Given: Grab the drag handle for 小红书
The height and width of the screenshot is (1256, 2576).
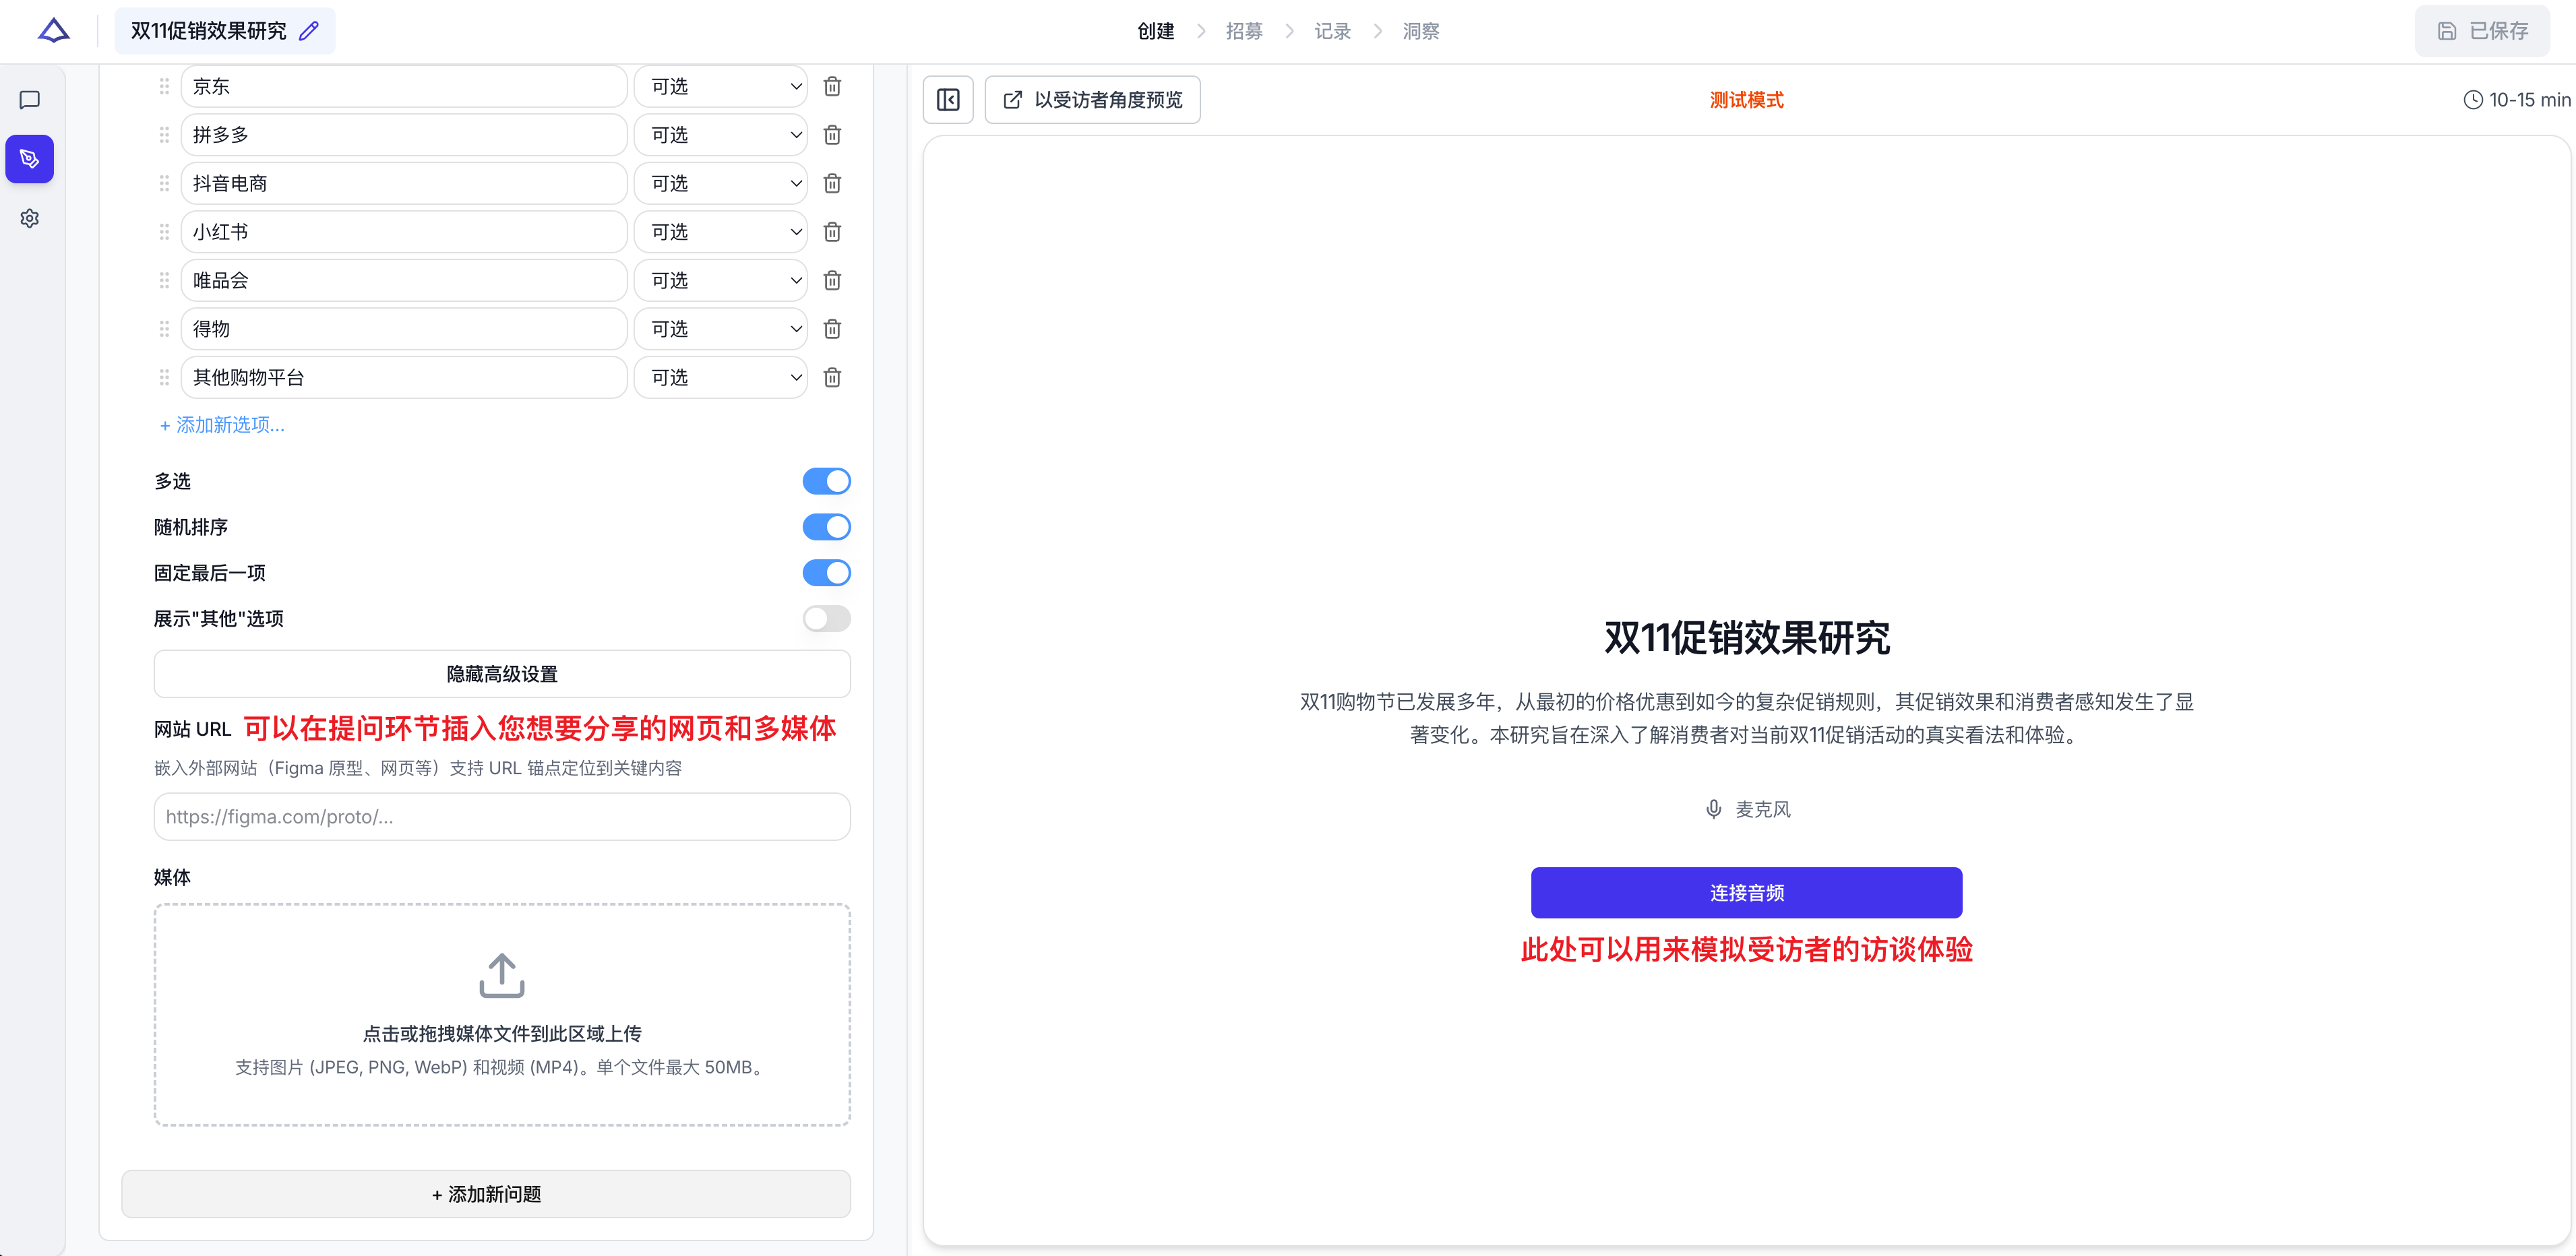Looking at the screenshot, I should click(x=164, y=232).
